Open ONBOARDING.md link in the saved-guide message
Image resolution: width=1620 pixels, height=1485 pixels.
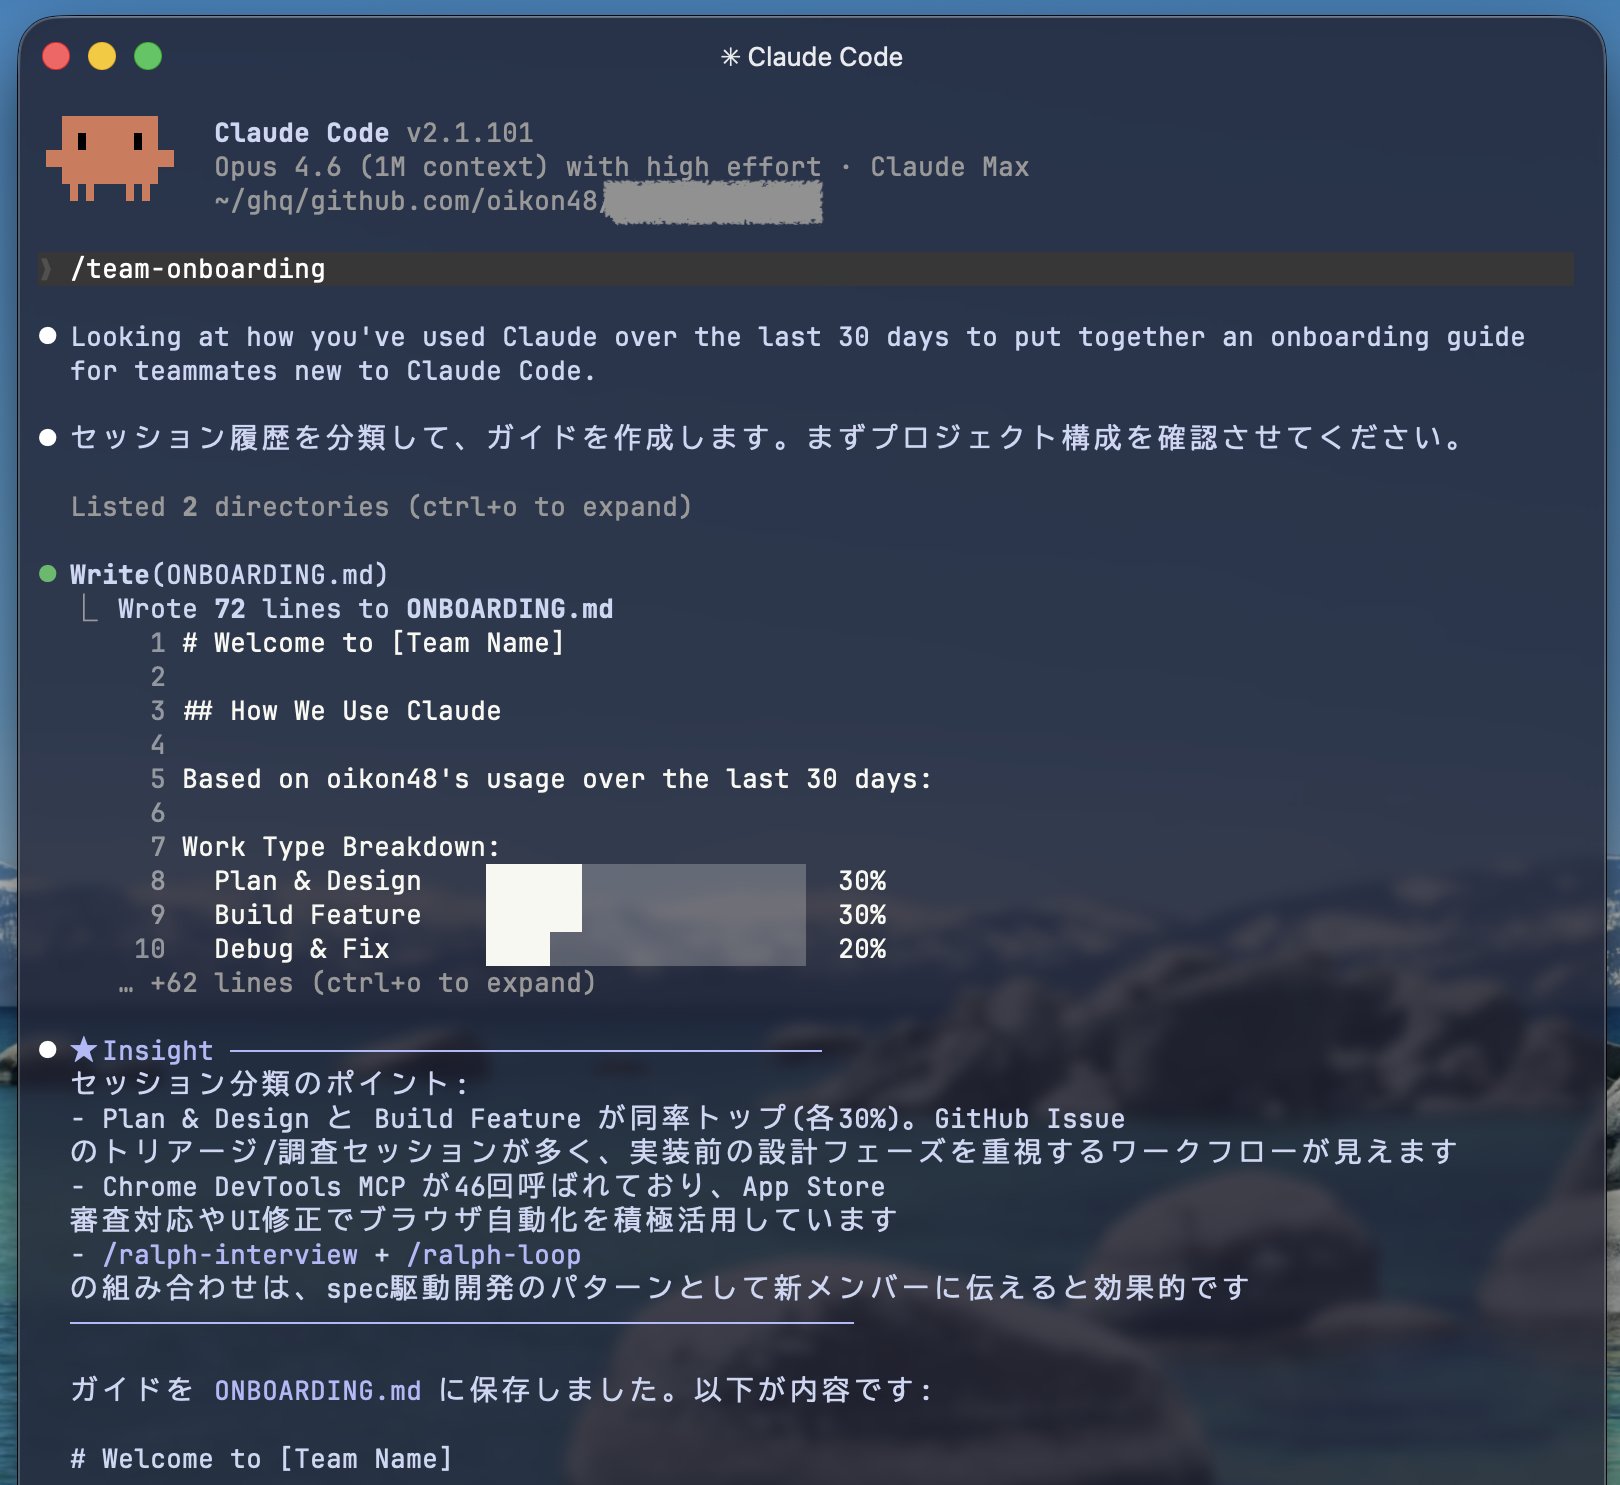click(318, 1391)
